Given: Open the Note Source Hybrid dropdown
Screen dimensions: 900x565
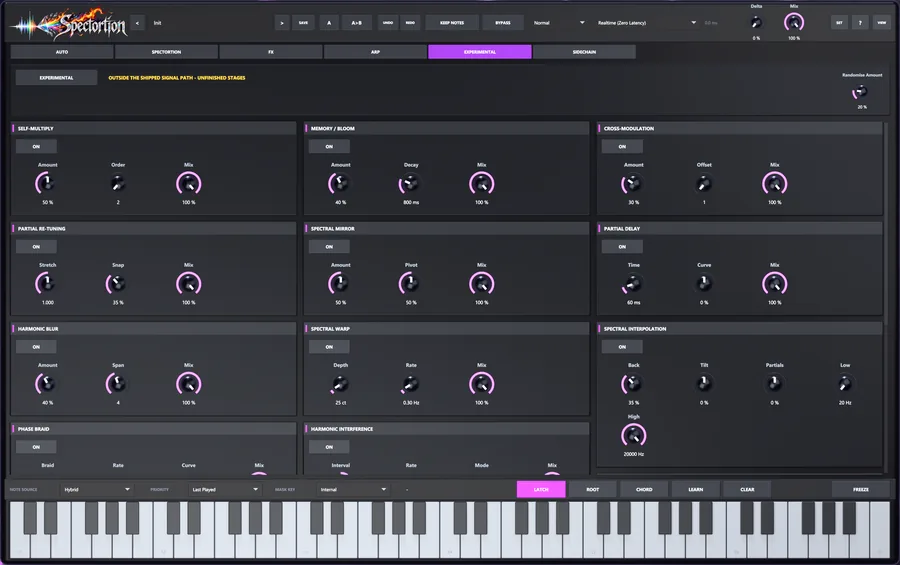Looking at the screenshot, I should click(x=96, y=489).
